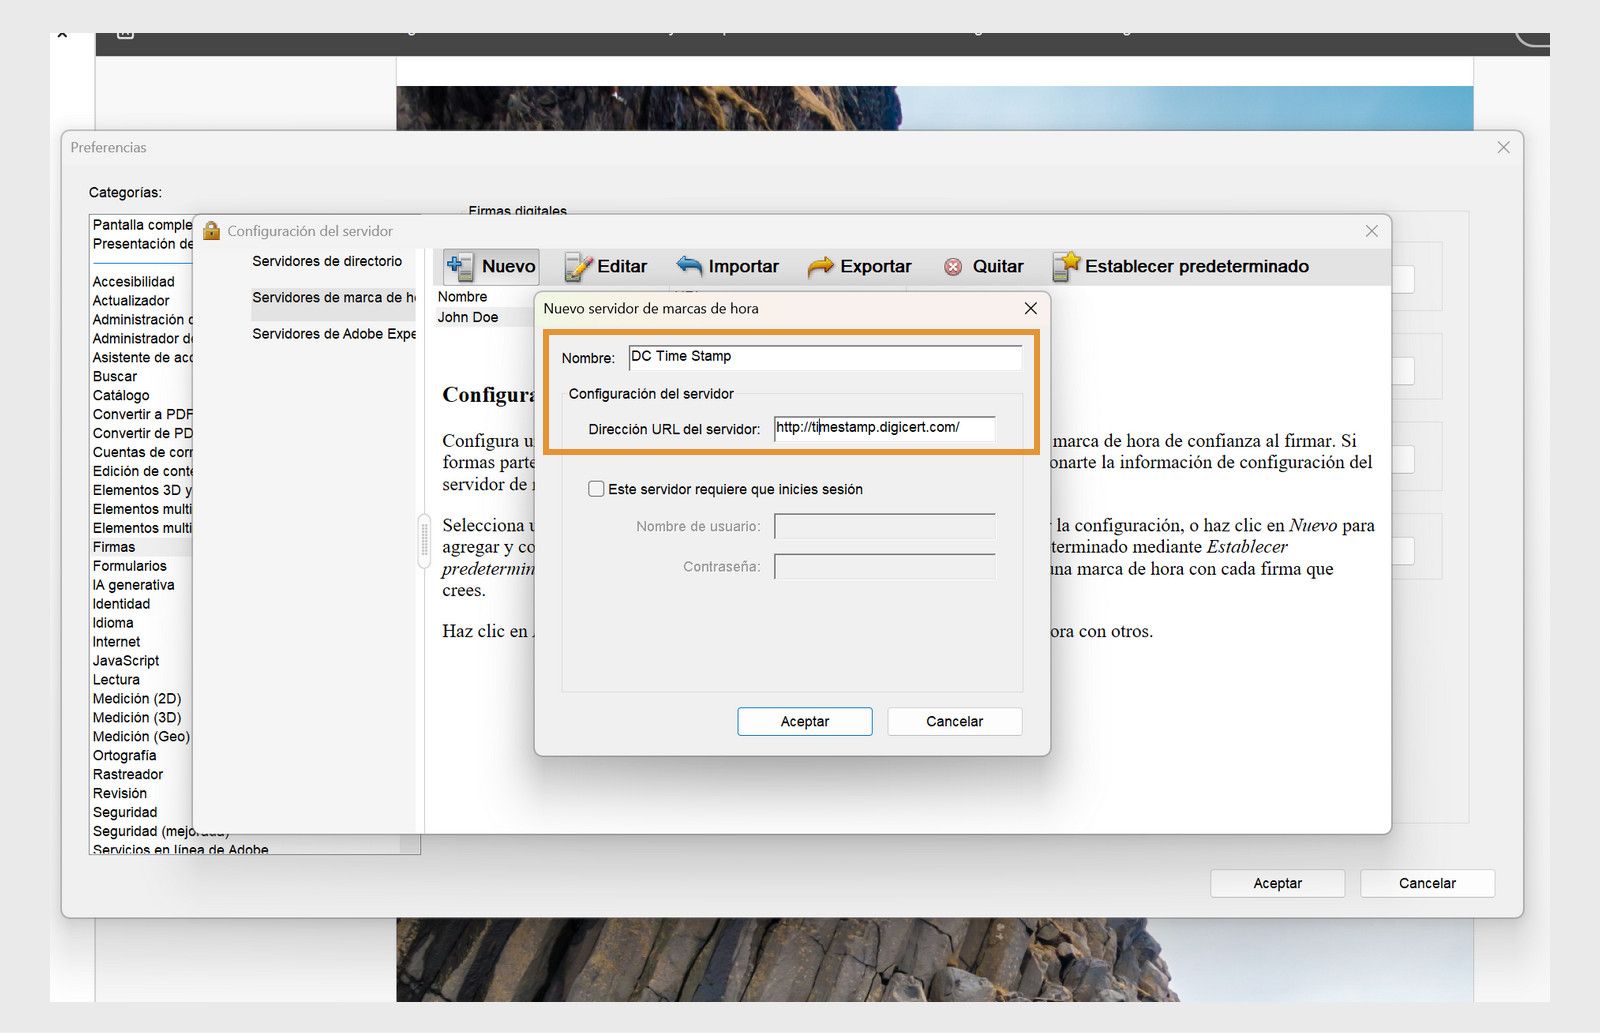Viewport: 1600px width, 1033px height.
Task: Open Importar using its arrow icon
Action: [688, 265]
